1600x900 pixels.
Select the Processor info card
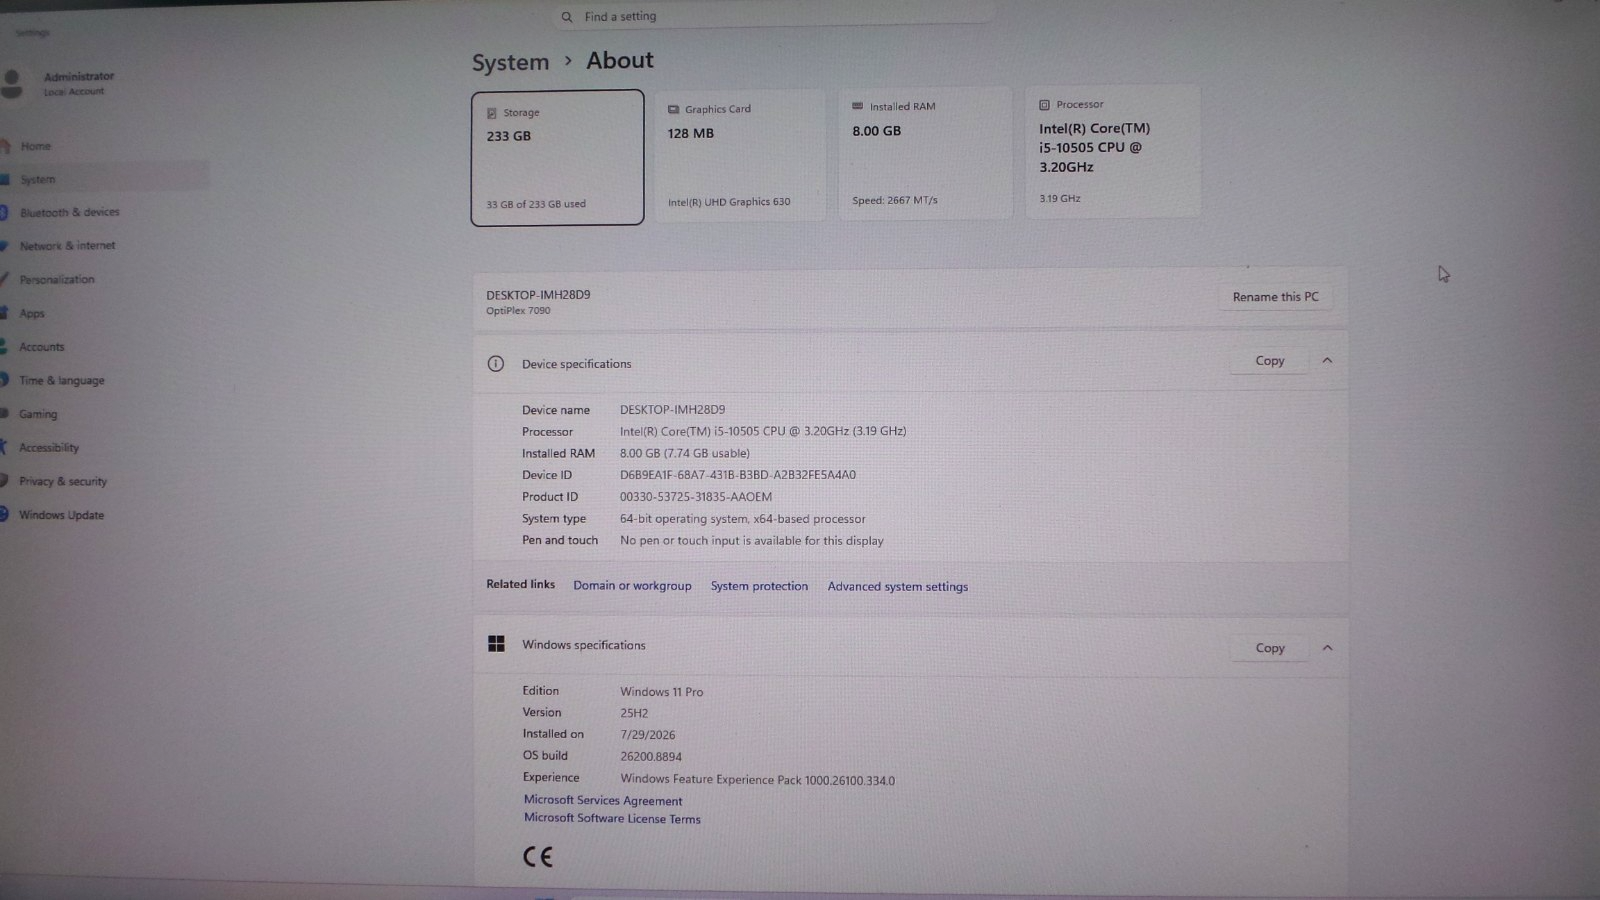1112,151
